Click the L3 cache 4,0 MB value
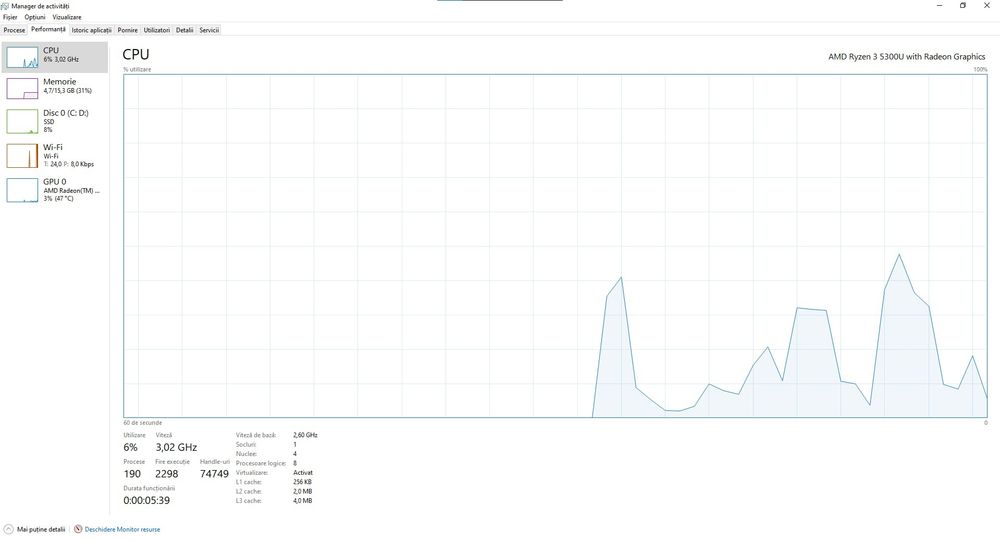Screen dimensions: 1000x542 (302, 501)
